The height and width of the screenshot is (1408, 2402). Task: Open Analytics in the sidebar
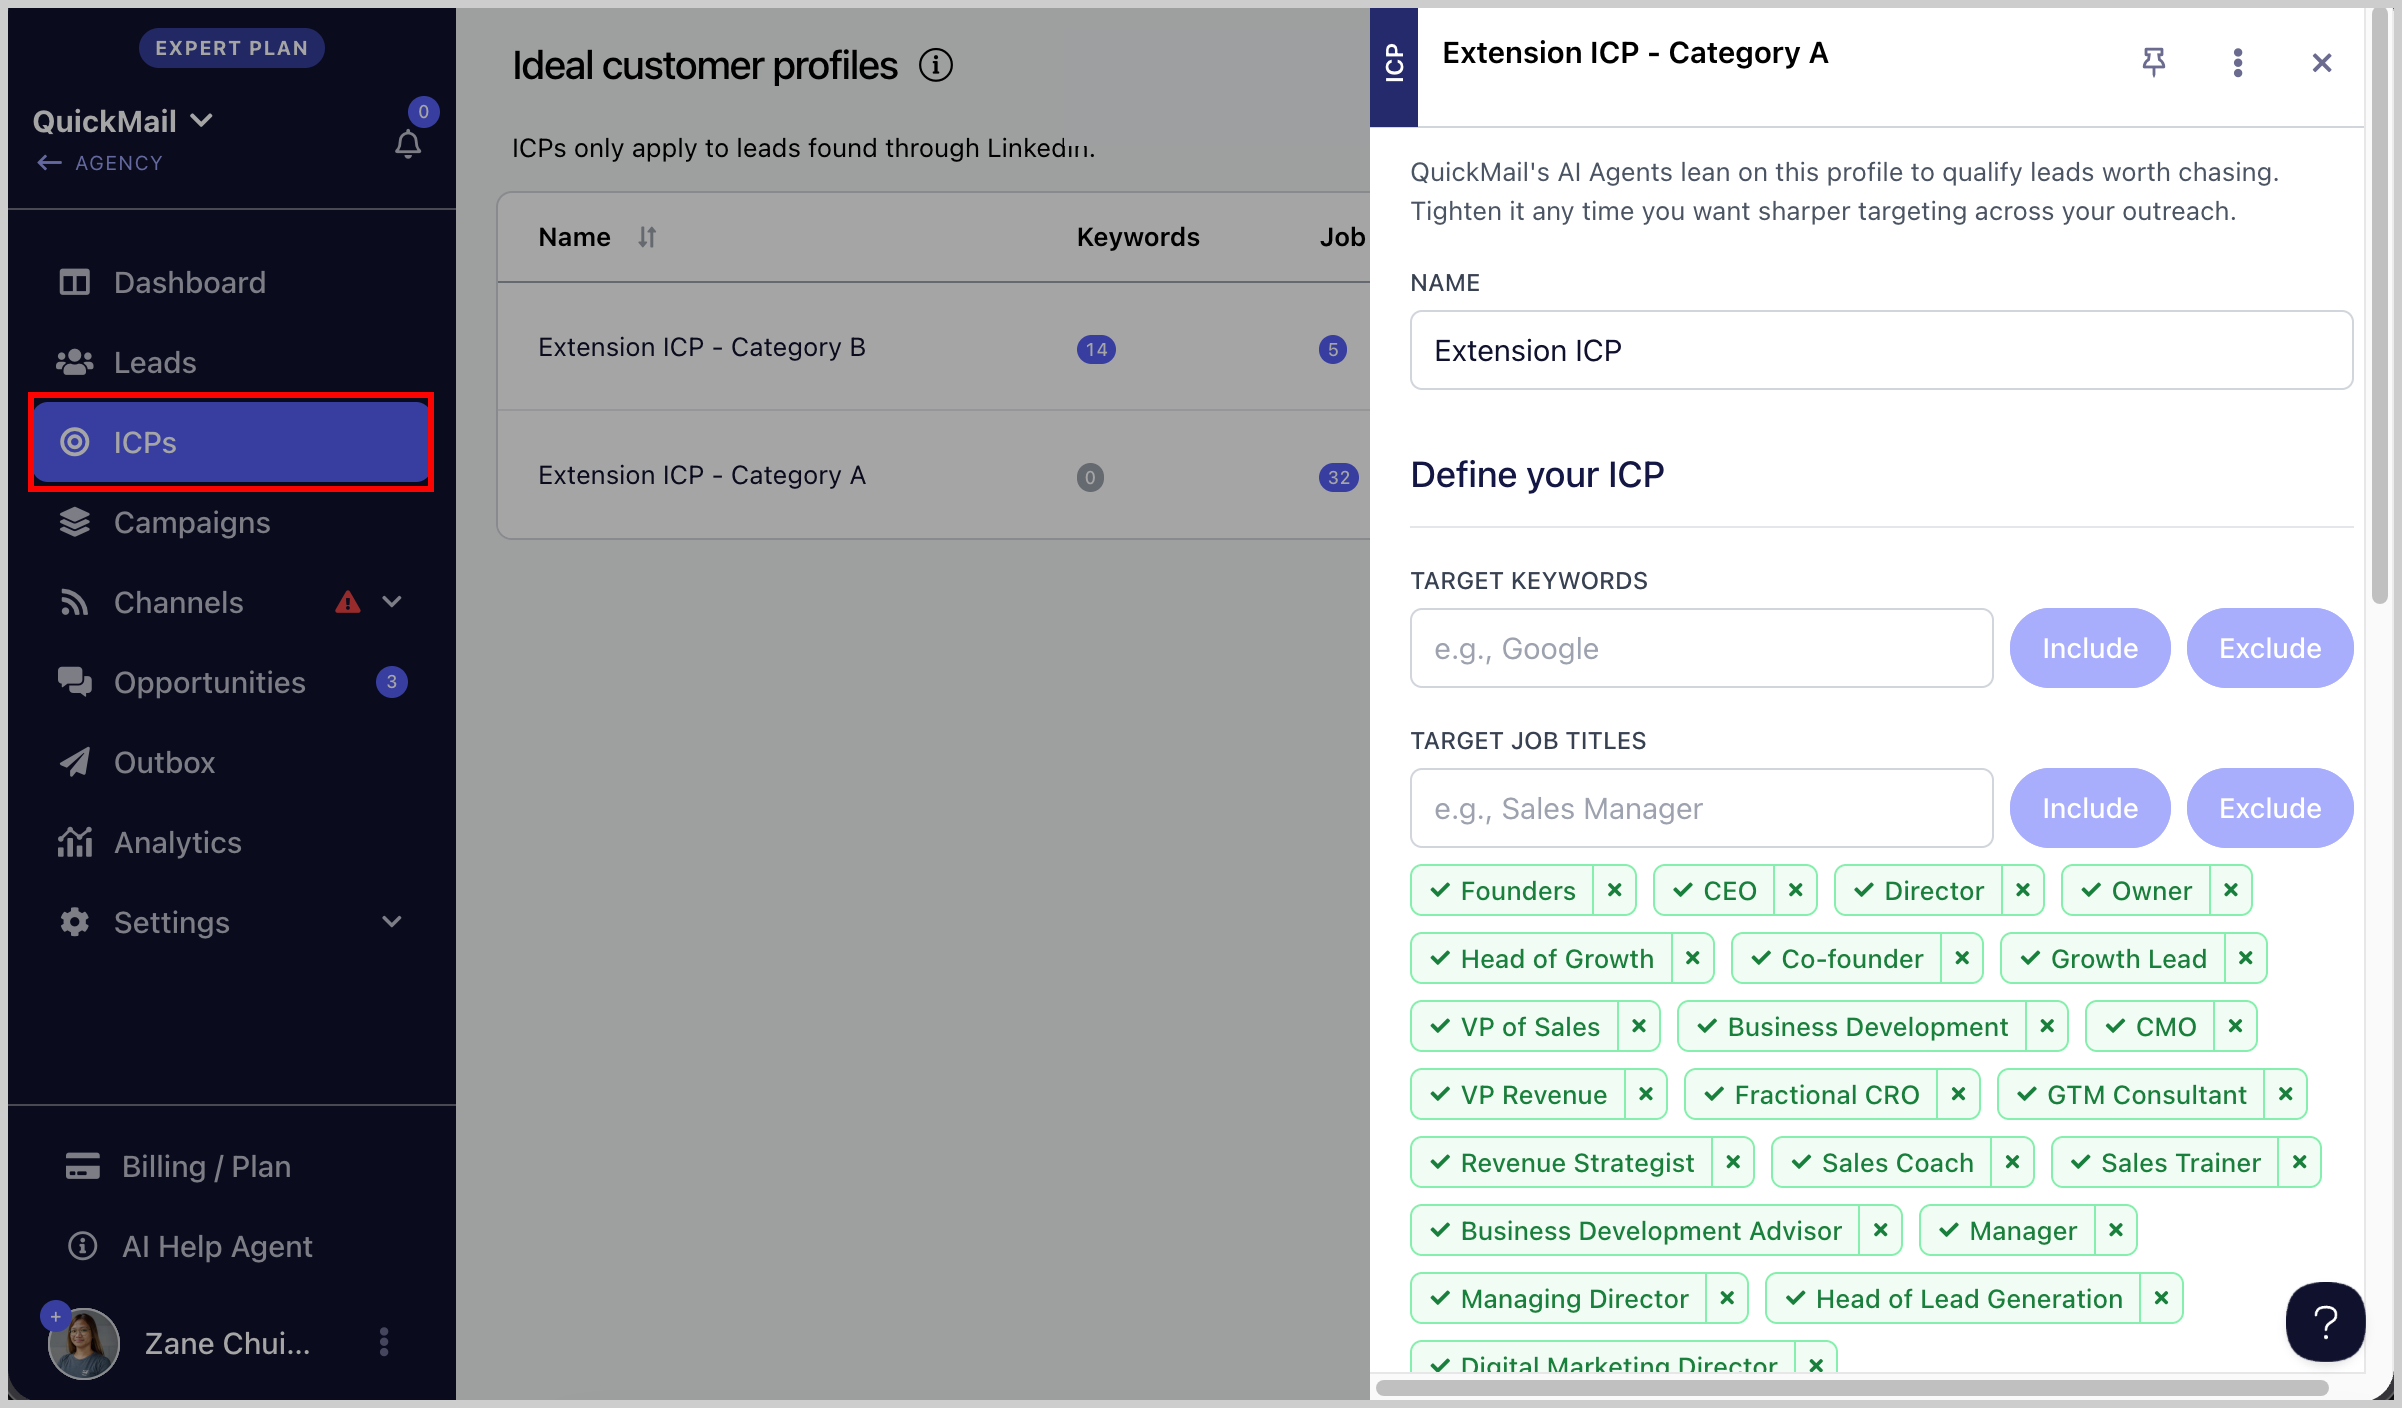(x=232, y=842)
